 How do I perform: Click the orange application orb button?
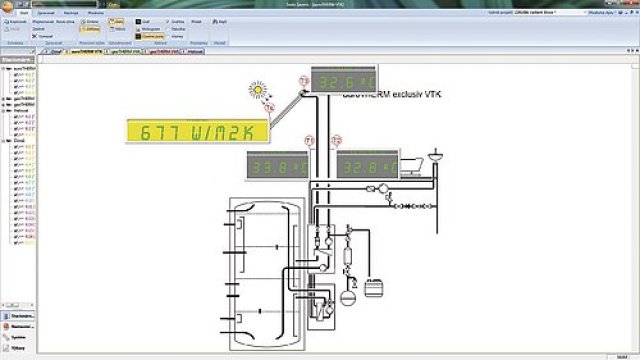(x=7, y=6)
